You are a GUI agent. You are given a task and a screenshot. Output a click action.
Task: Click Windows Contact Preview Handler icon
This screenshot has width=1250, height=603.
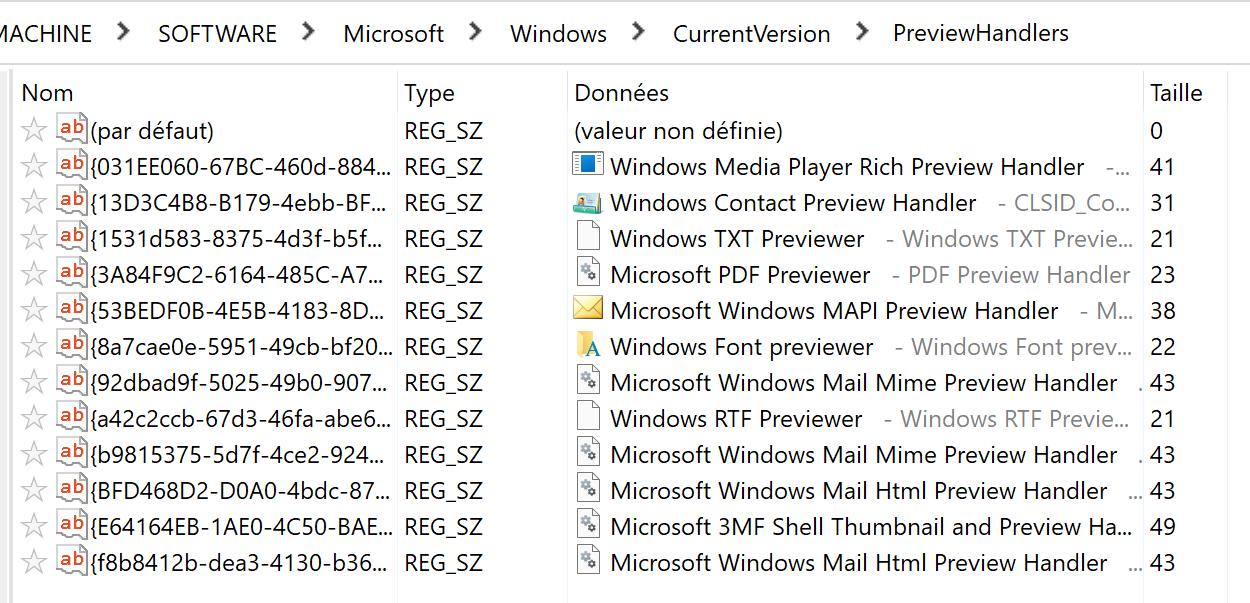pos(588,201)
